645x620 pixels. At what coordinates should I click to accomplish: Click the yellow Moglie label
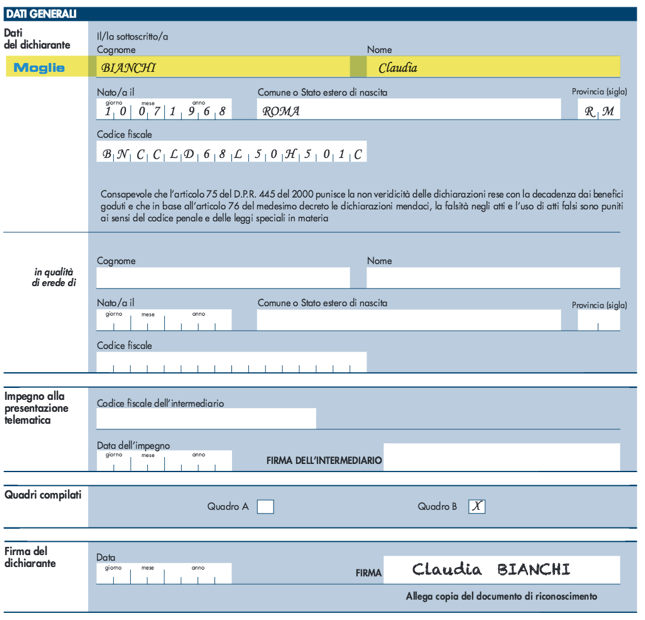(40, 68)
